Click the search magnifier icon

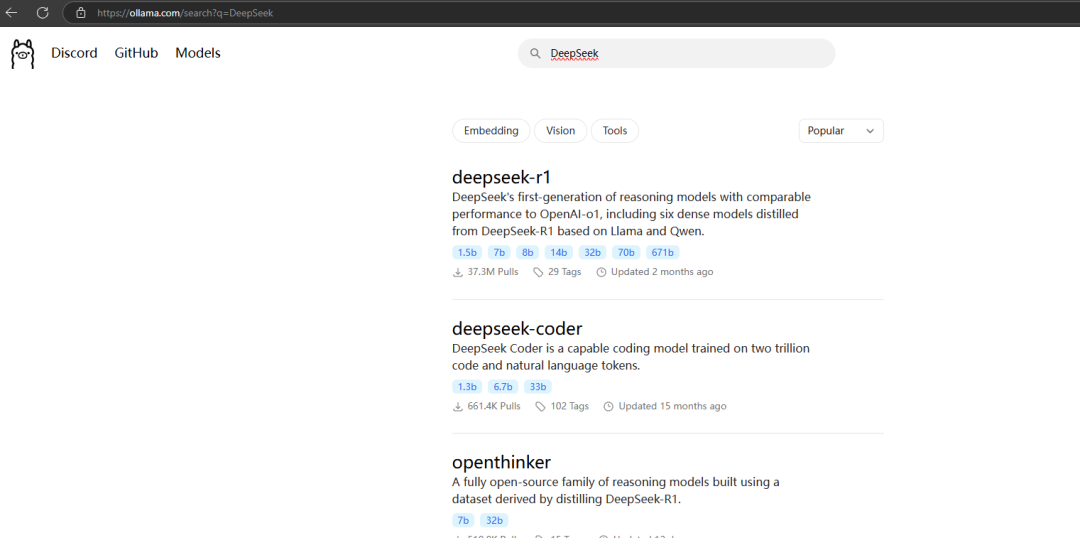535,54
